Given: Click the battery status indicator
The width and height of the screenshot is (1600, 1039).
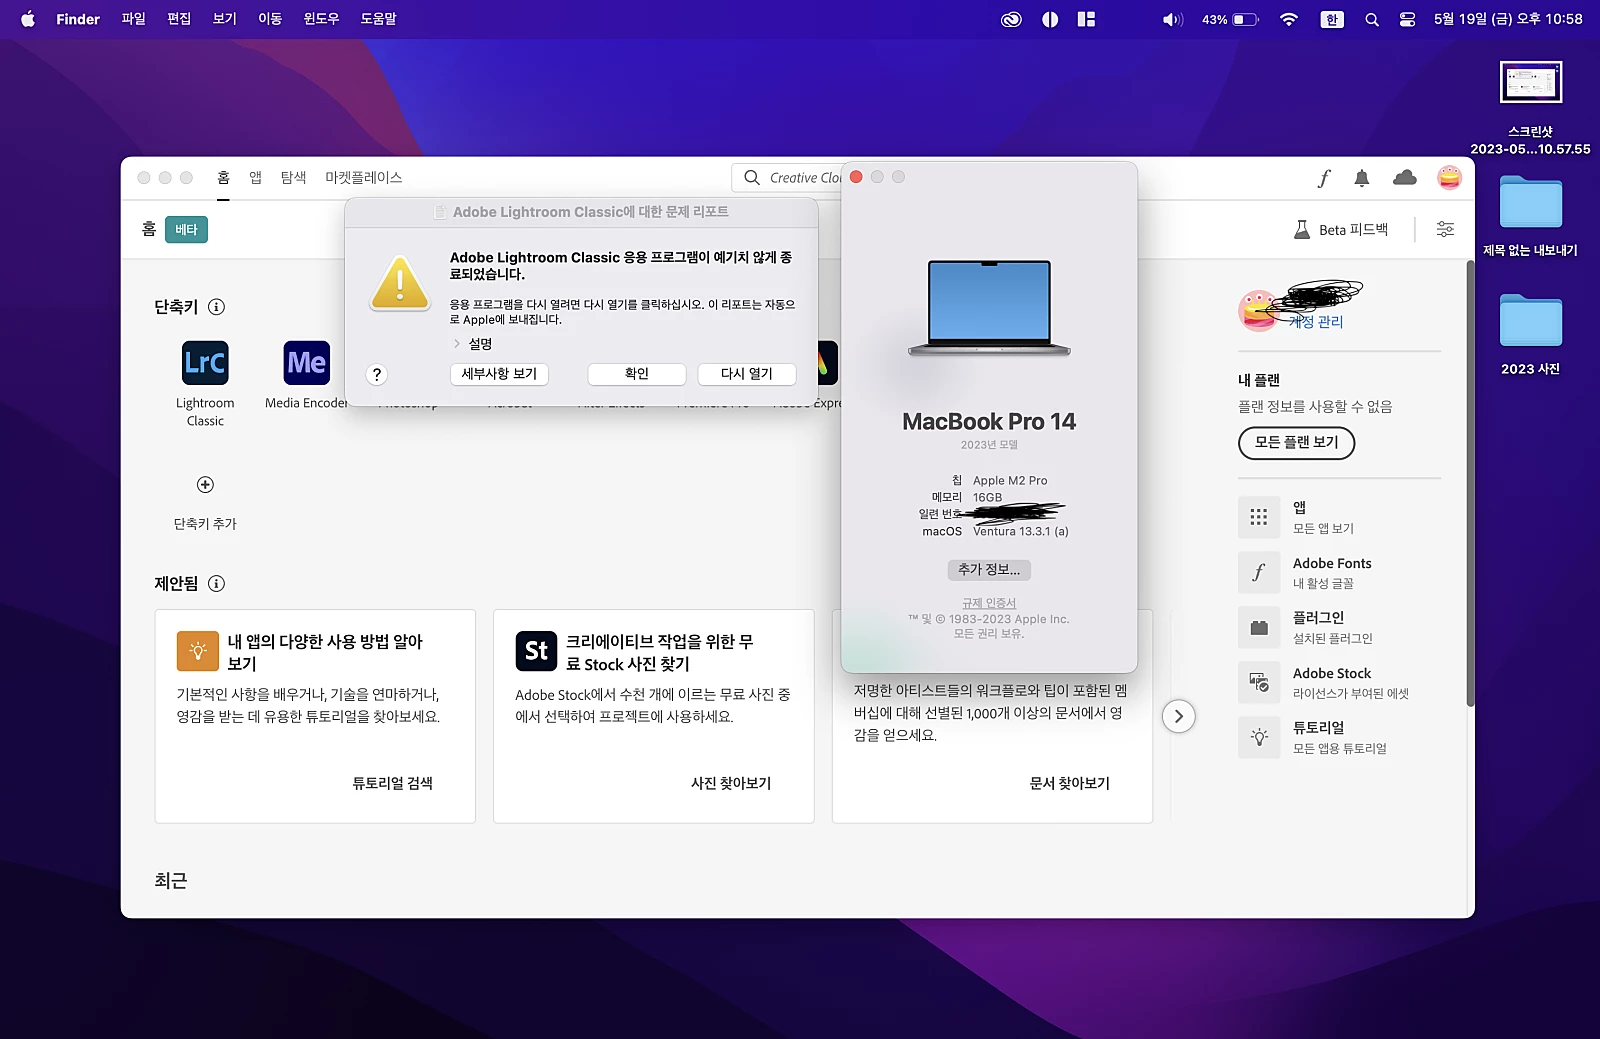Looking at the screenshot, I should coord(1230,19).
